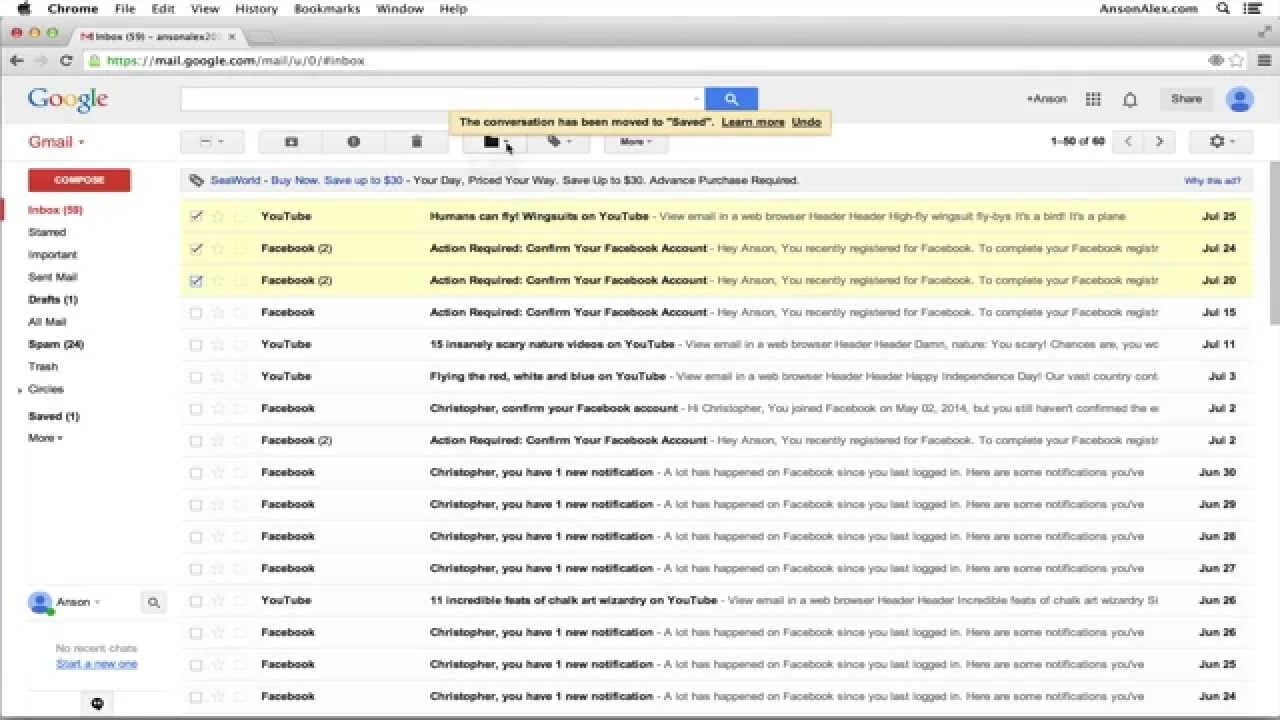This screenshot has height=720, width=1280.
Task: Select the Inbox browser tab
Action: click(158, 36)
